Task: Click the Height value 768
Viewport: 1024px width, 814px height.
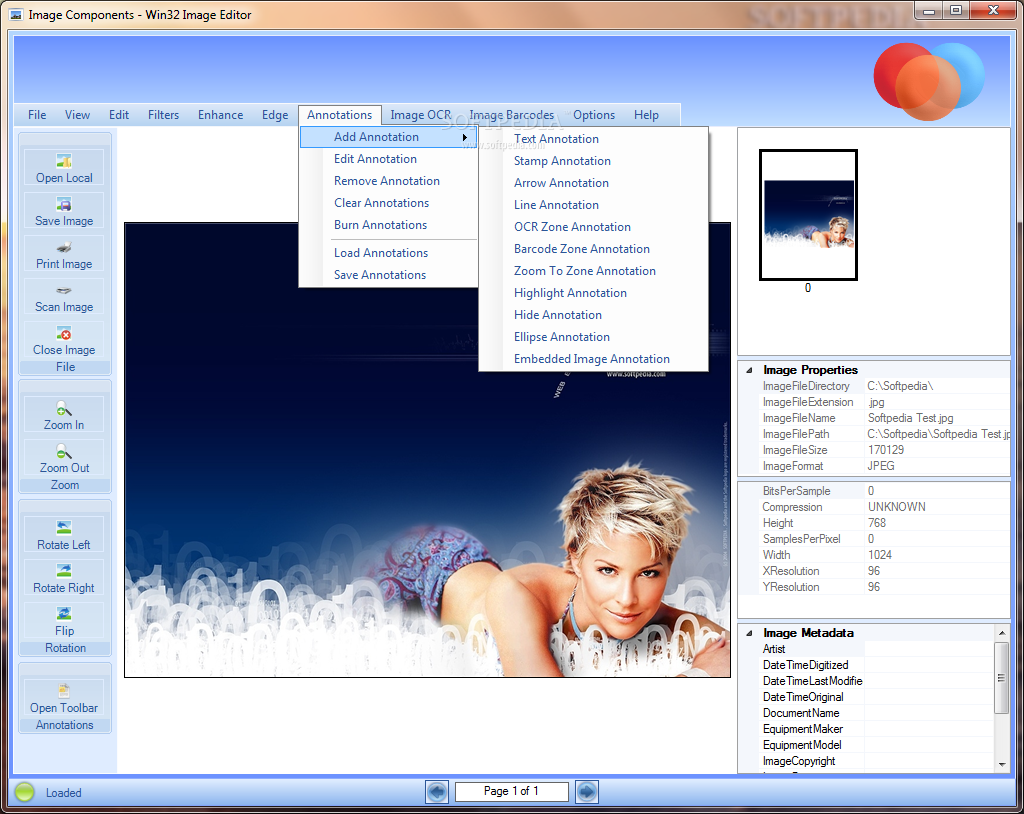Action: point(876,523)
